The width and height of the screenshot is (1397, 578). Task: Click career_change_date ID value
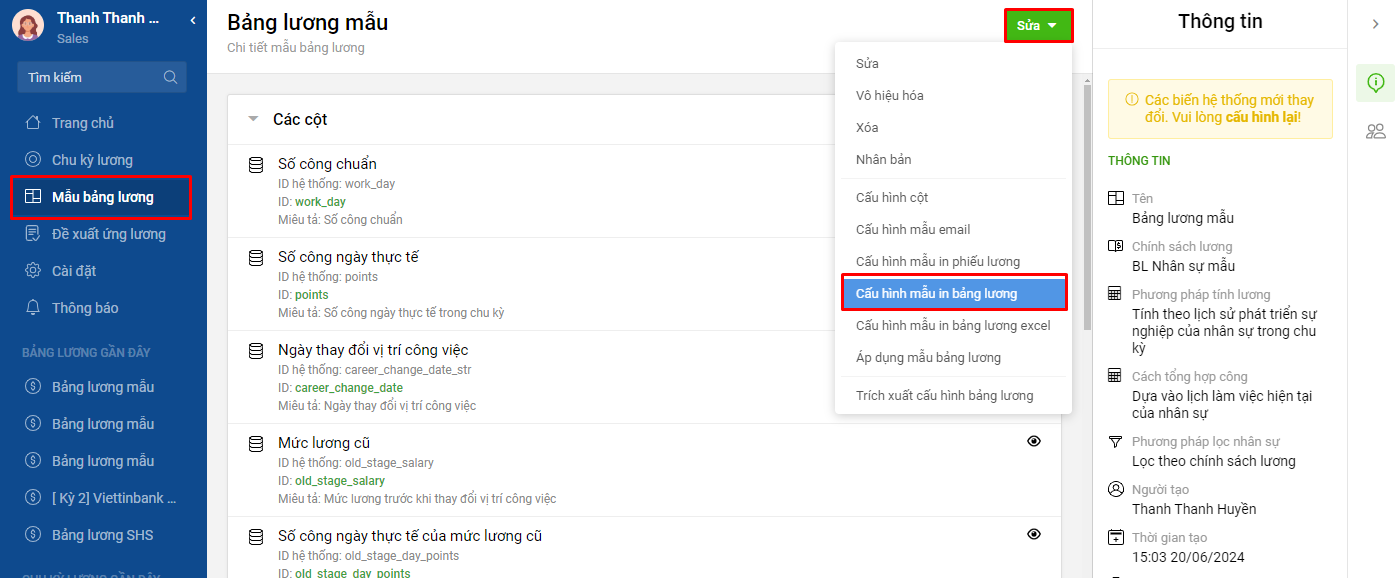click(349, 388)
